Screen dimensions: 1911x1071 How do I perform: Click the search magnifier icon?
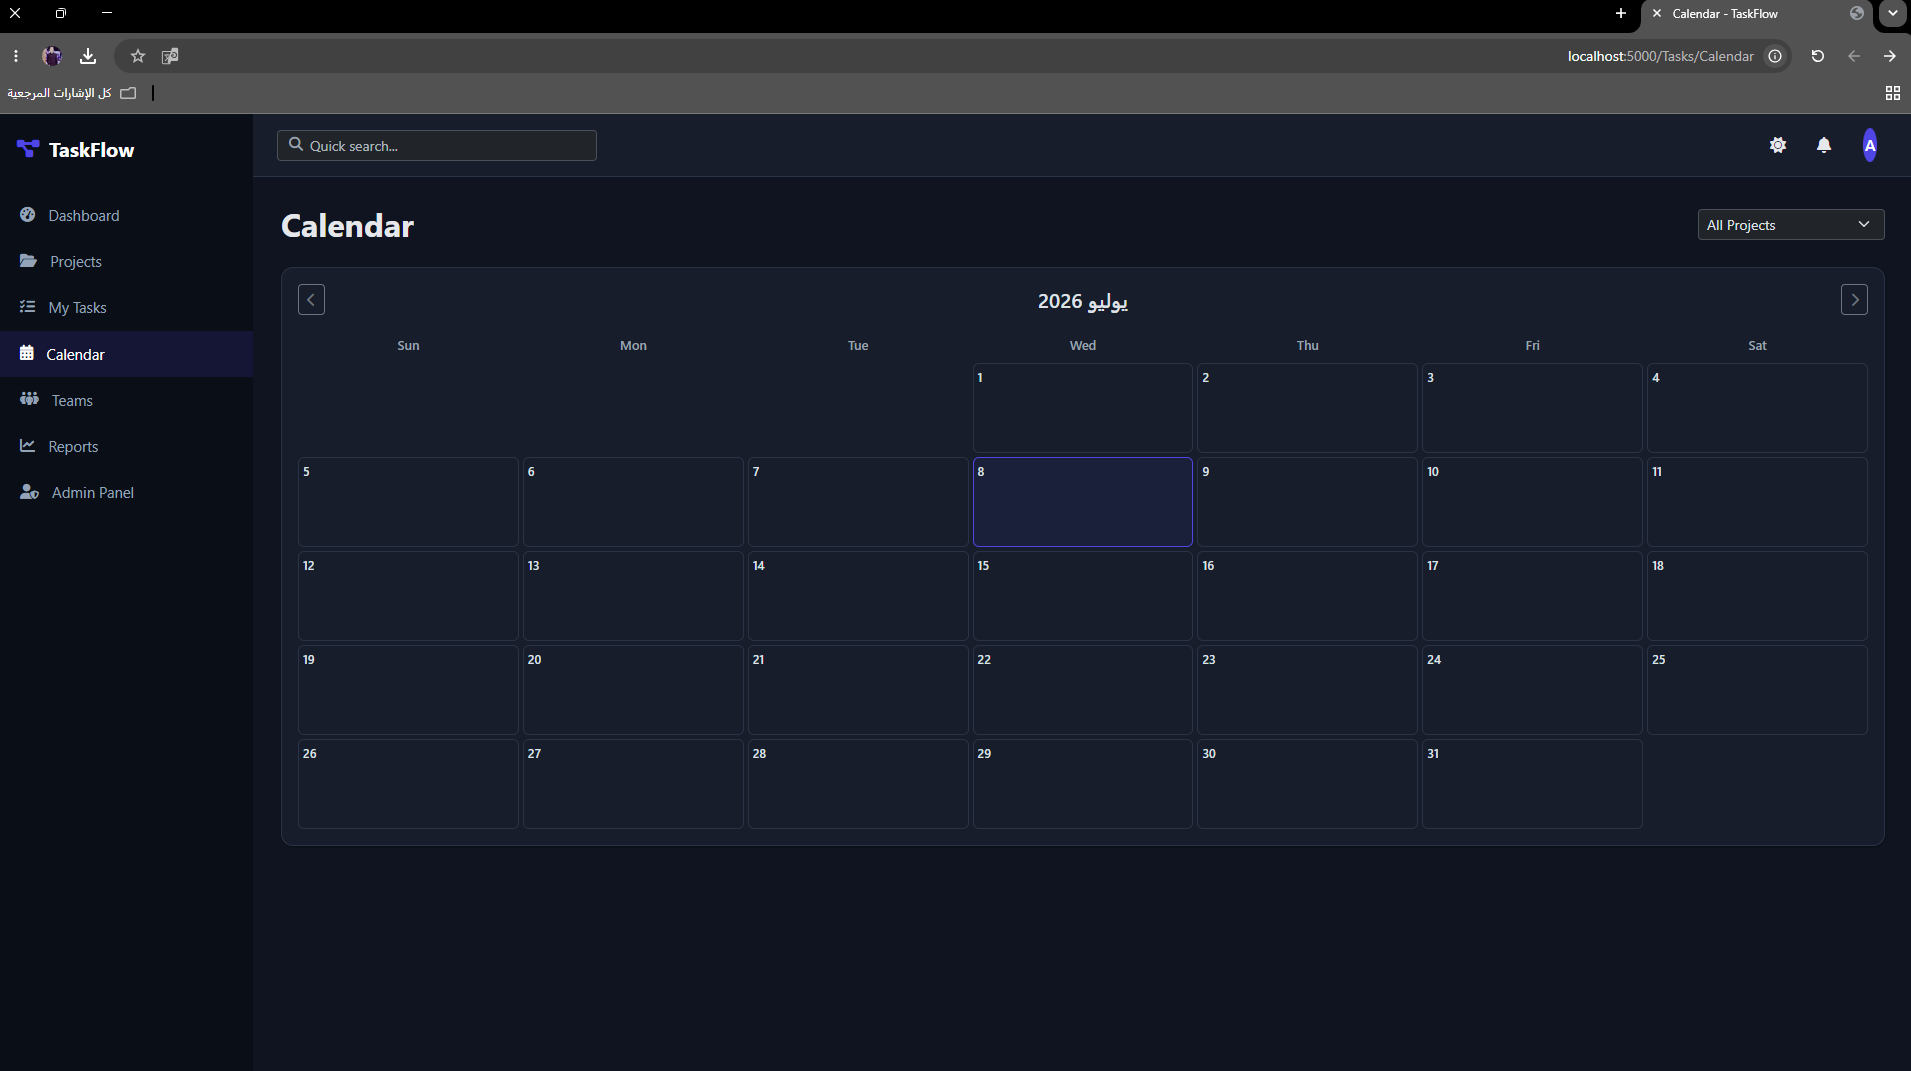coord(296,145)
